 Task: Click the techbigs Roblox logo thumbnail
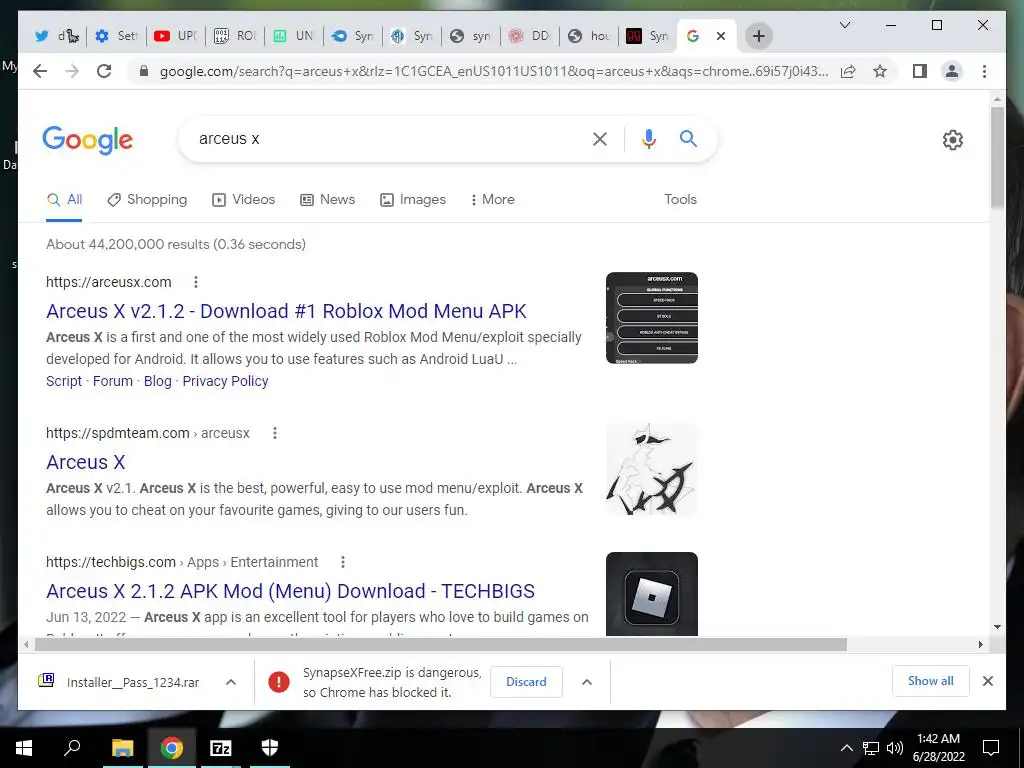tap(652, 594)
